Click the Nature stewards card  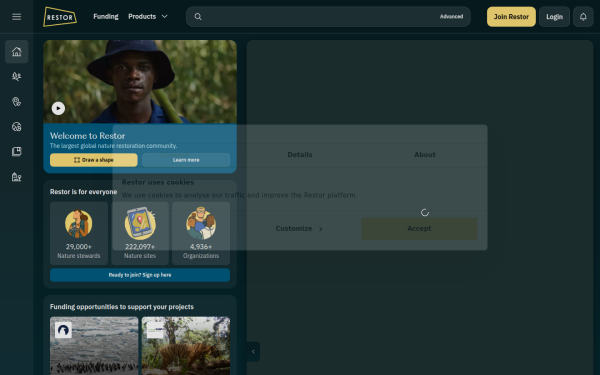click(x=79, y=233)
